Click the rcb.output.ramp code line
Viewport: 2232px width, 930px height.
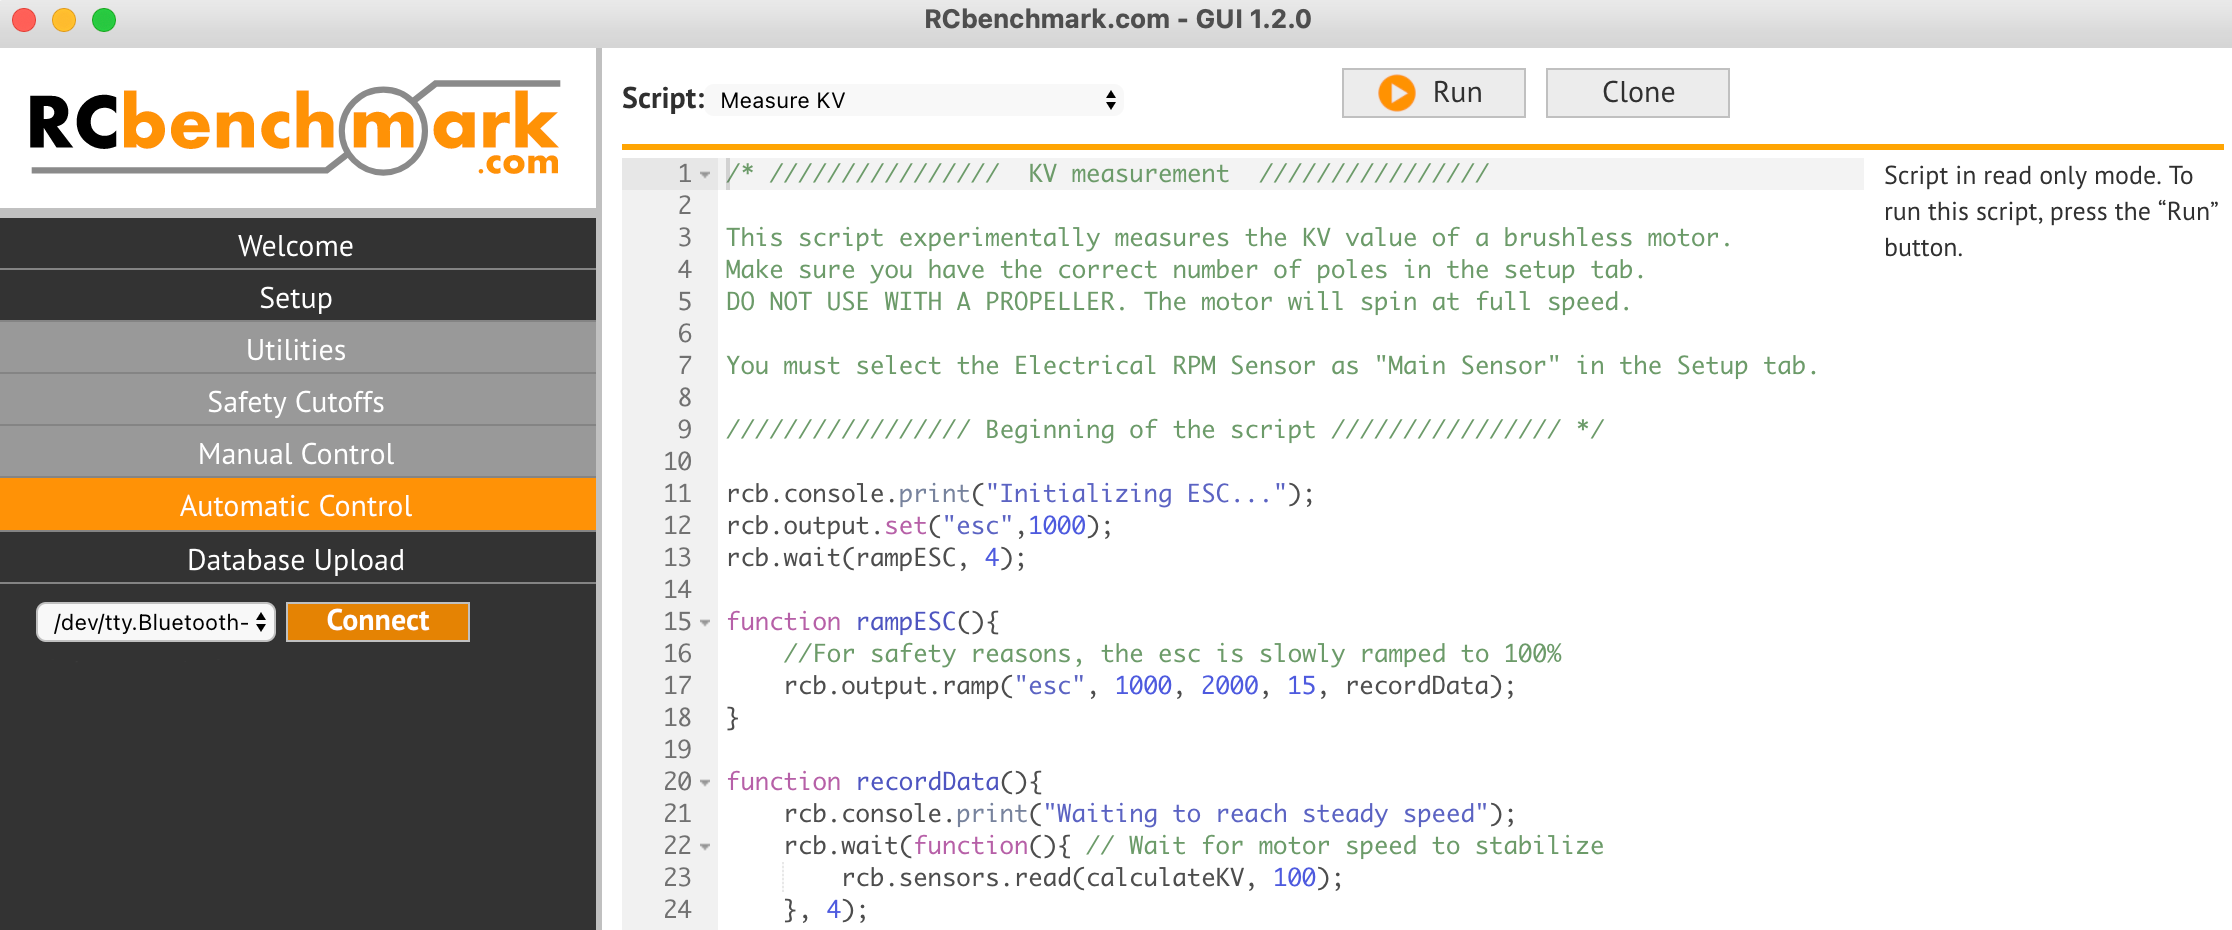(x=1148, y=686)
